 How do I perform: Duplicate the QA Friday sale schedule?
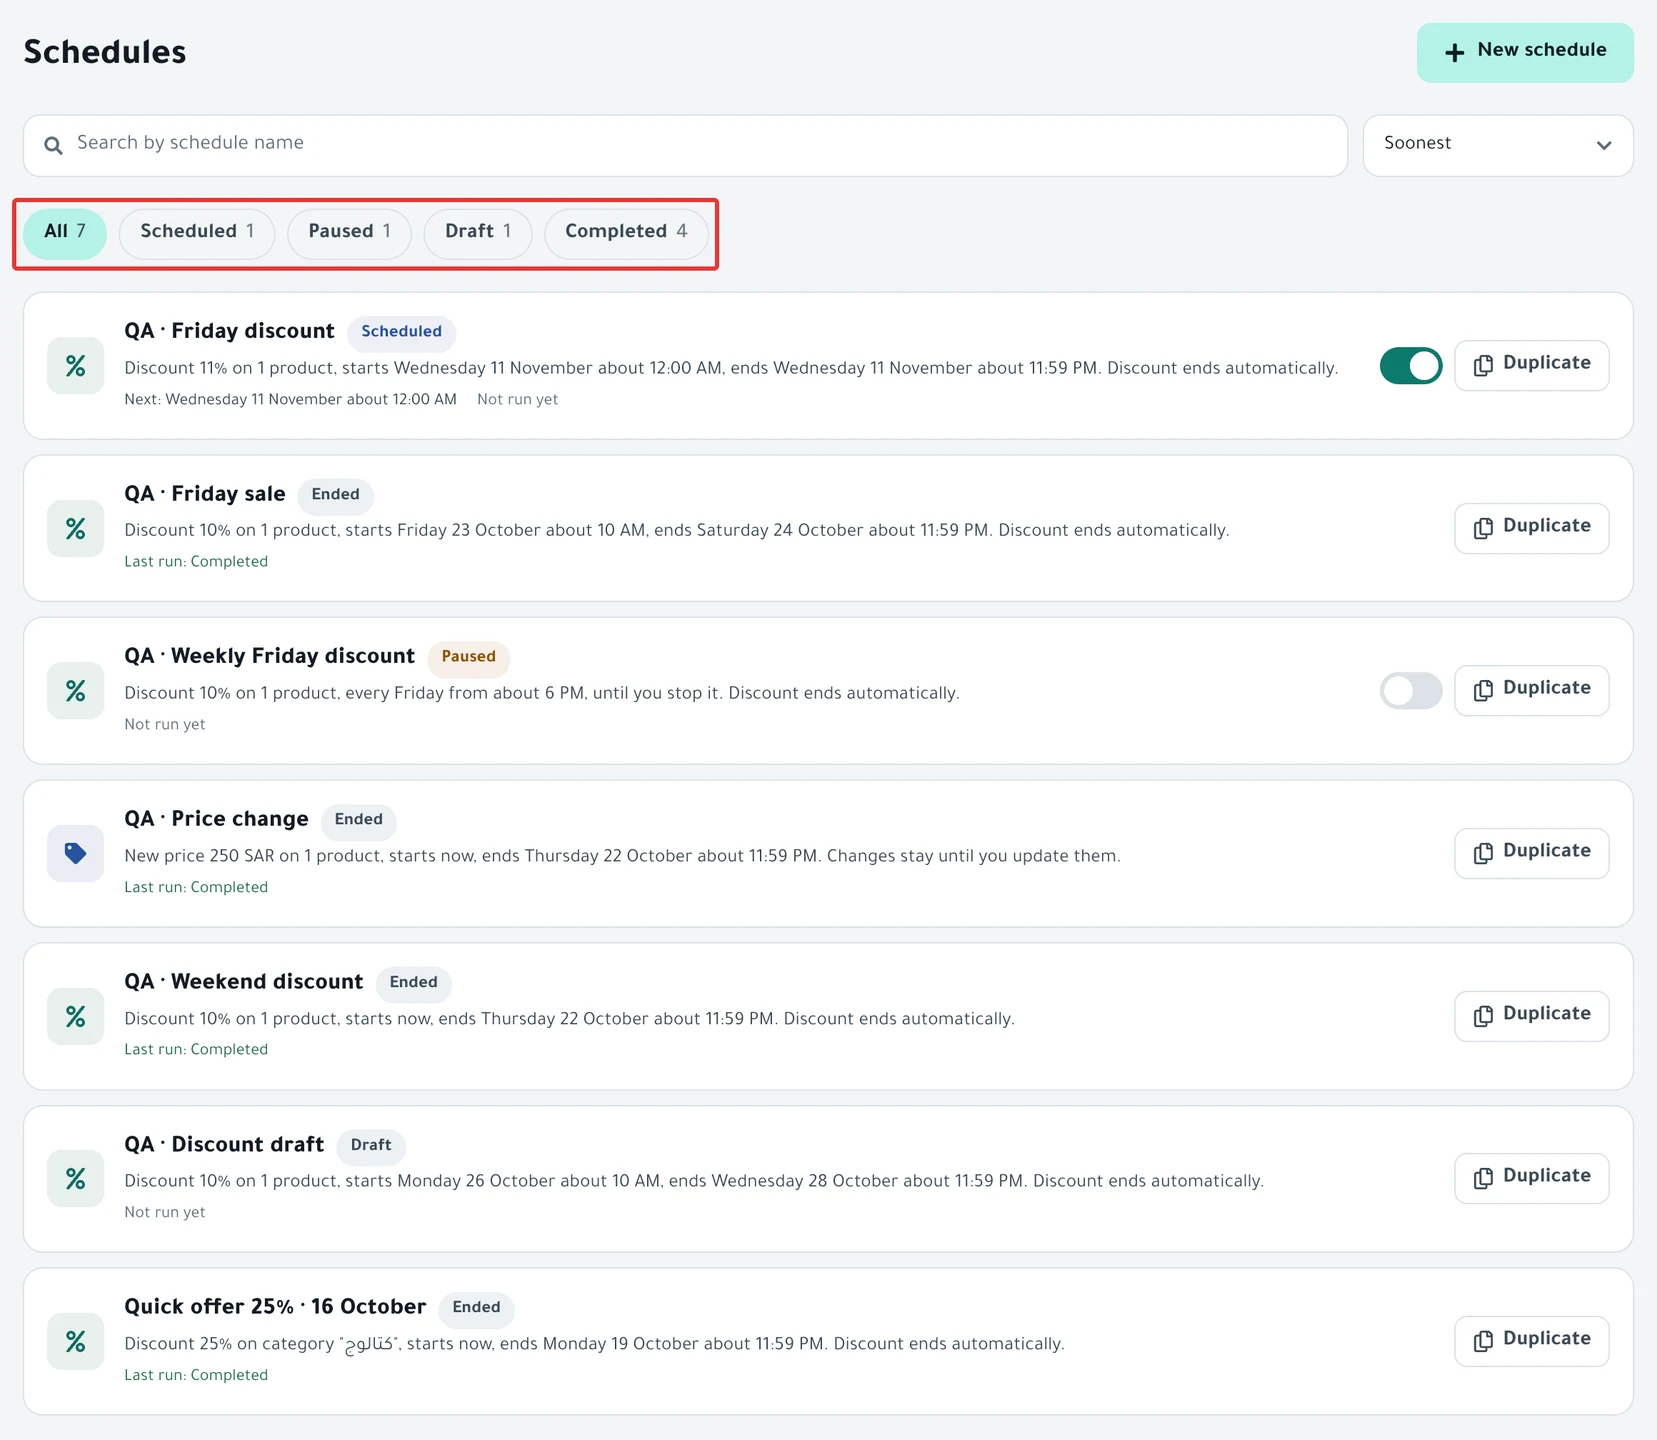(1532, 528)
